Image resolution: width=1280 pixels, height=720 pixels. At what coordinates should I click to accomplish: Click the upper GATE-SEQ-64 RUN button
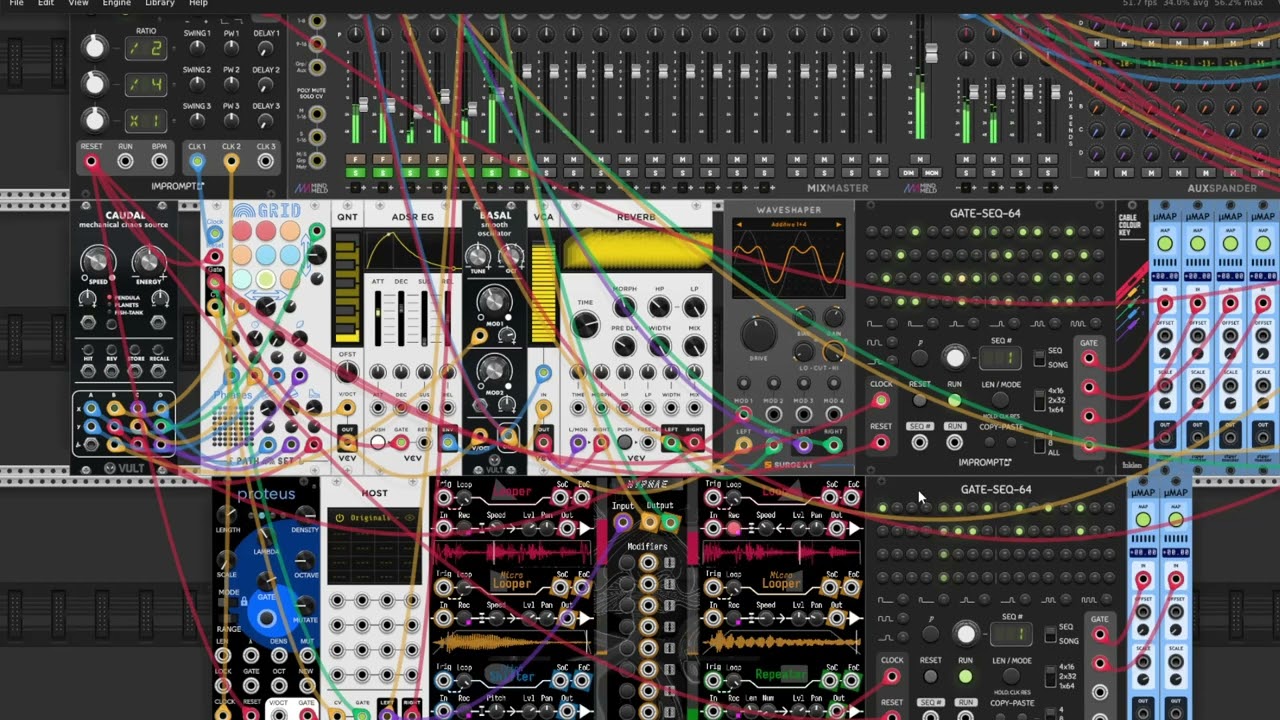(x=955, y=400)
